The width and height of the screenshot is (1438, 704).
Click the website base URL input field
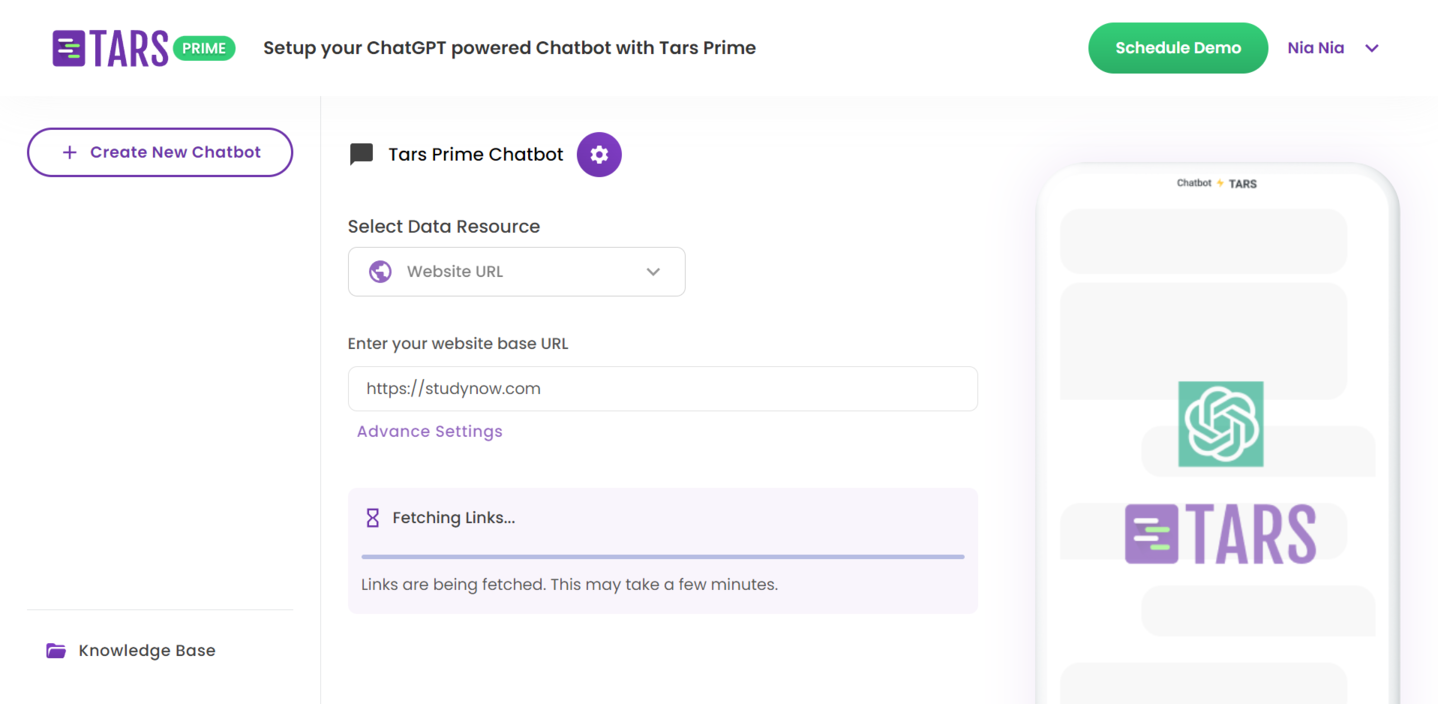tap(662, 389)
